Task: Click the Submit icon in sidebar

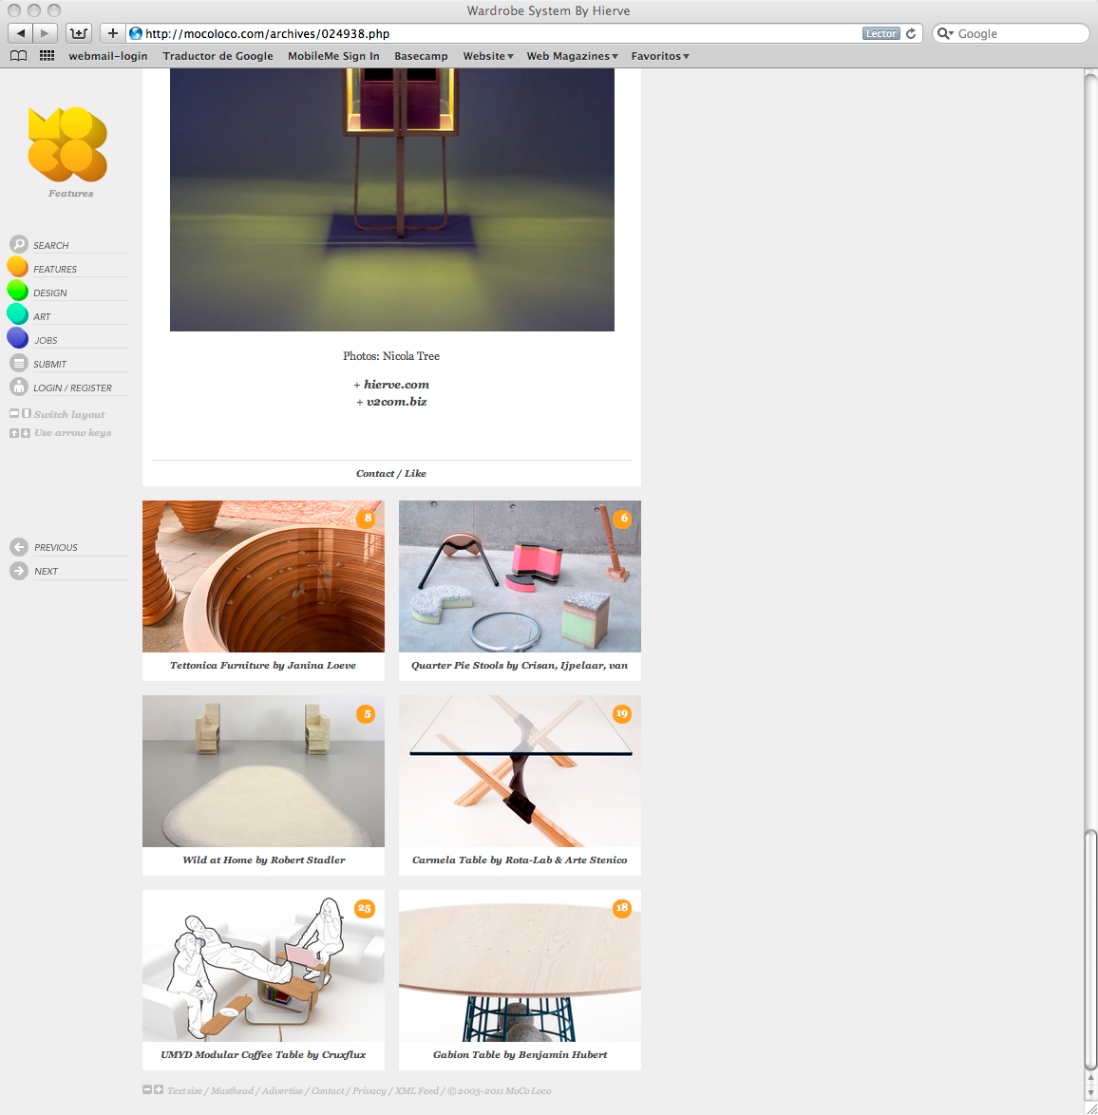Action: point(18,363)
